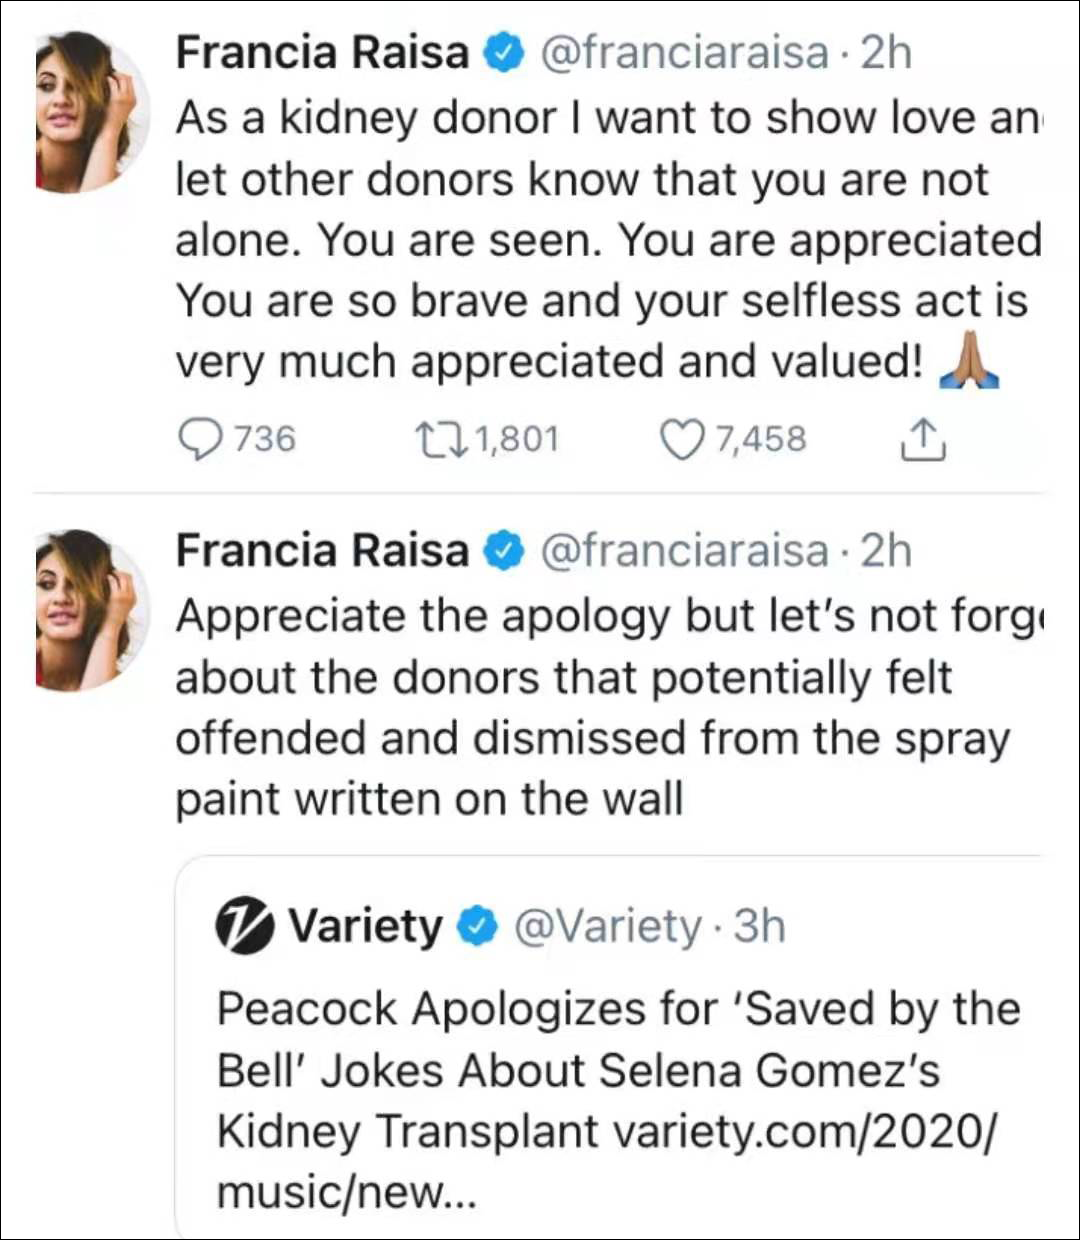
Task: Open Francia Raisa name on first tweet
Action: point(322,53)
